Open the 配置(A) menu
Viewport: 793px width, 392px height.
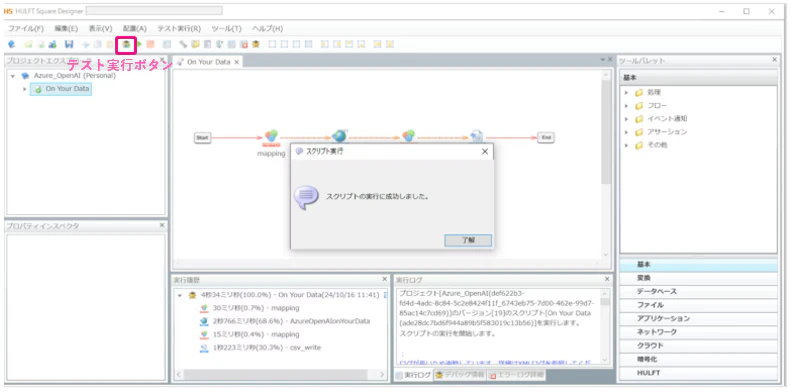tap(135, 29)
